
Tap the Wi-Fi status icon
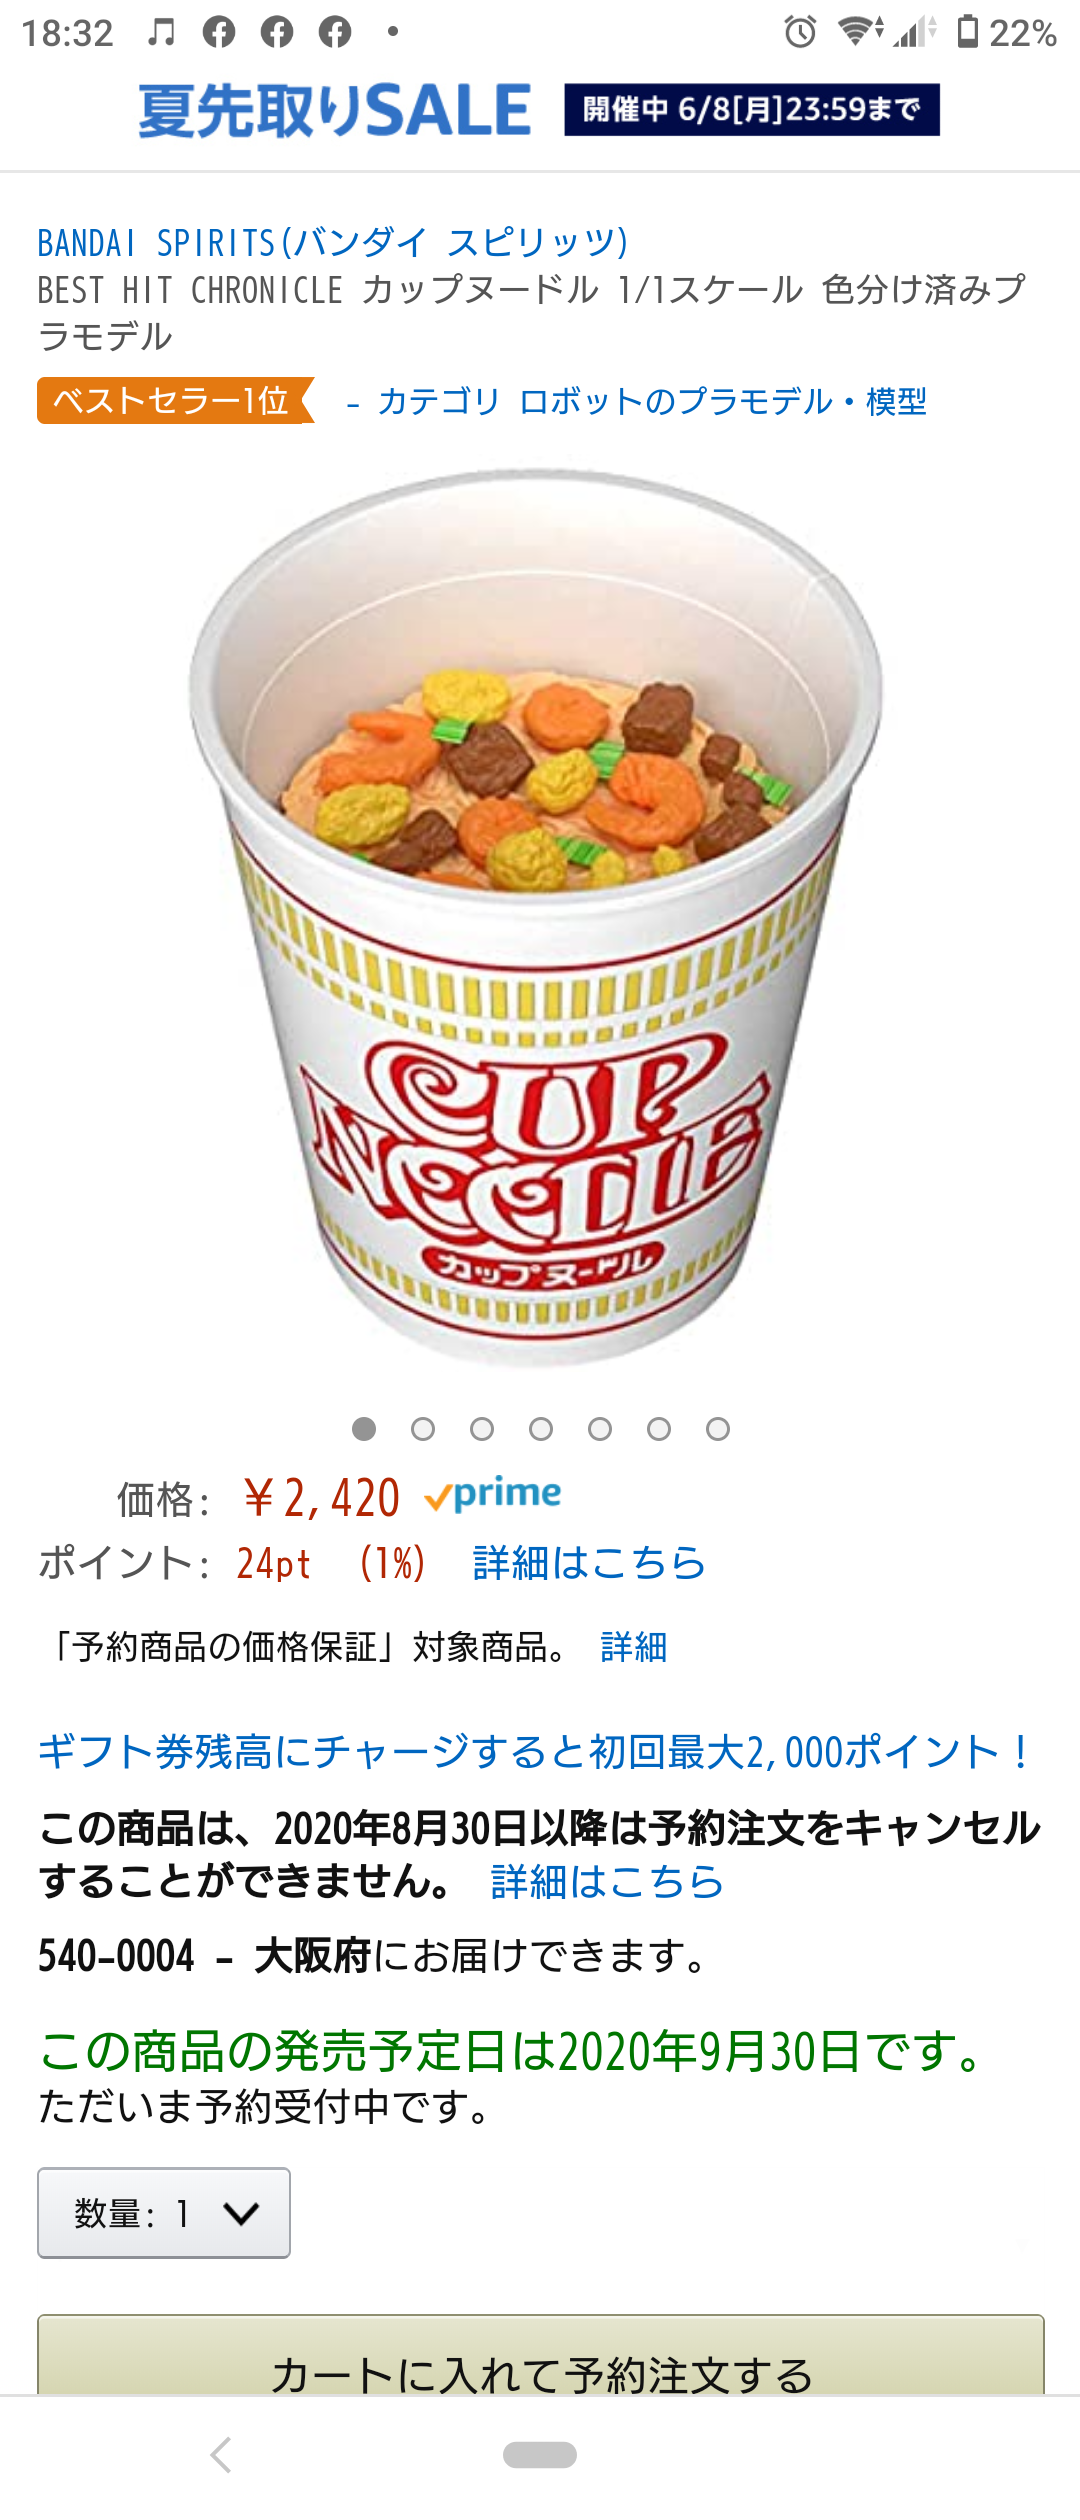pyautogui.click(x=860, y=32)
